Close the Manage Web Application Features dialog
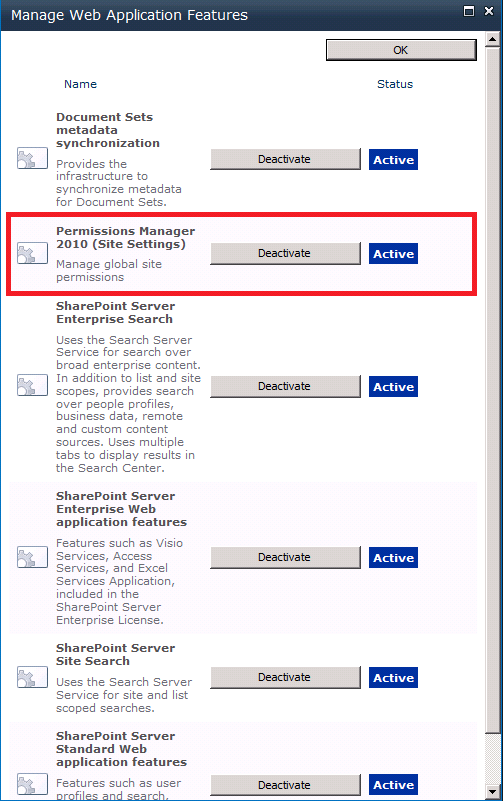Image resolution: width=503 pixels, height=801 pixels. click(489, 11)
